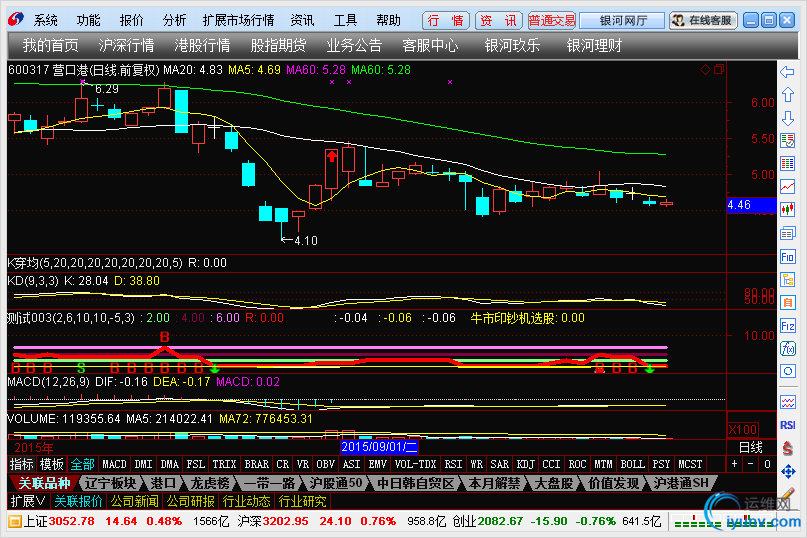Screen dimensions: 807x538
Task: Open 业务公告 tab
Action: tap(354, 45)
